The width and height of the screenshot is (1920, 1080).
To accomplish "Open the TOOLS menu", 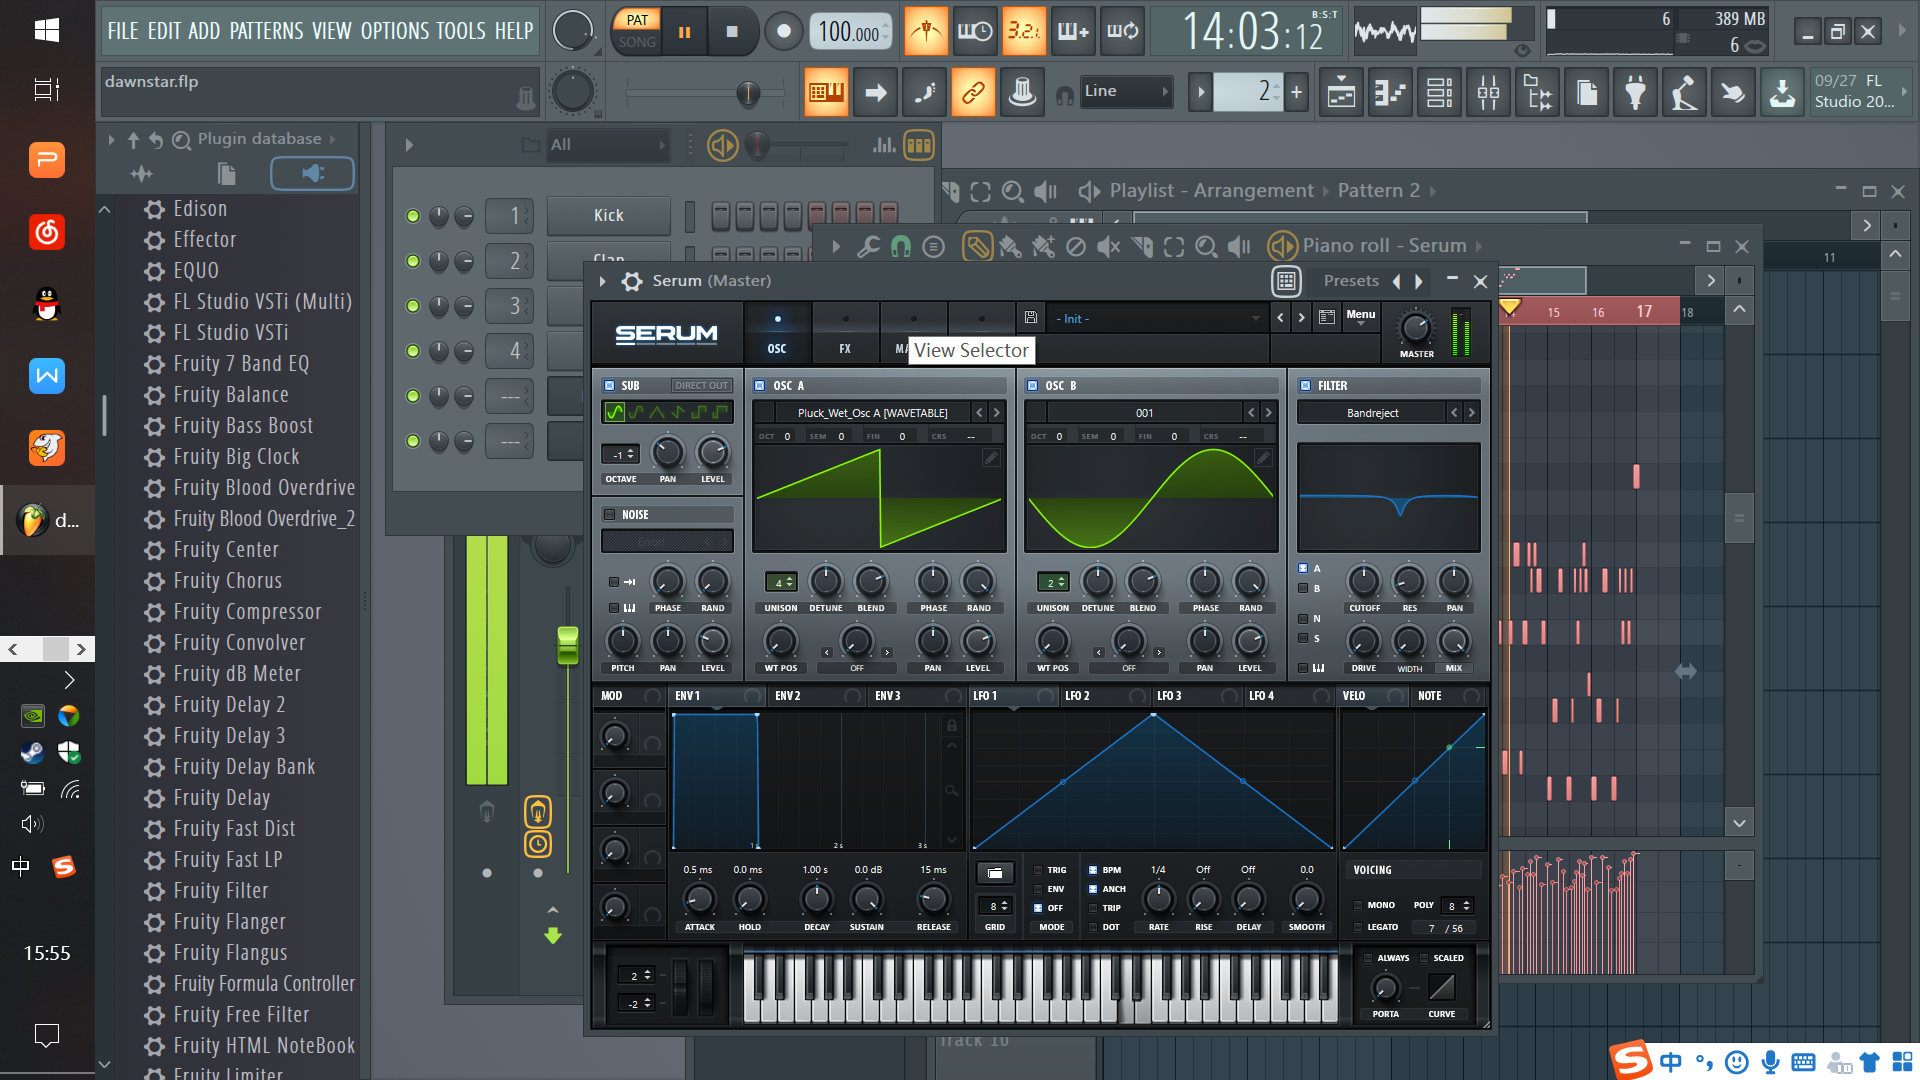I will click(x=461, y=31).
